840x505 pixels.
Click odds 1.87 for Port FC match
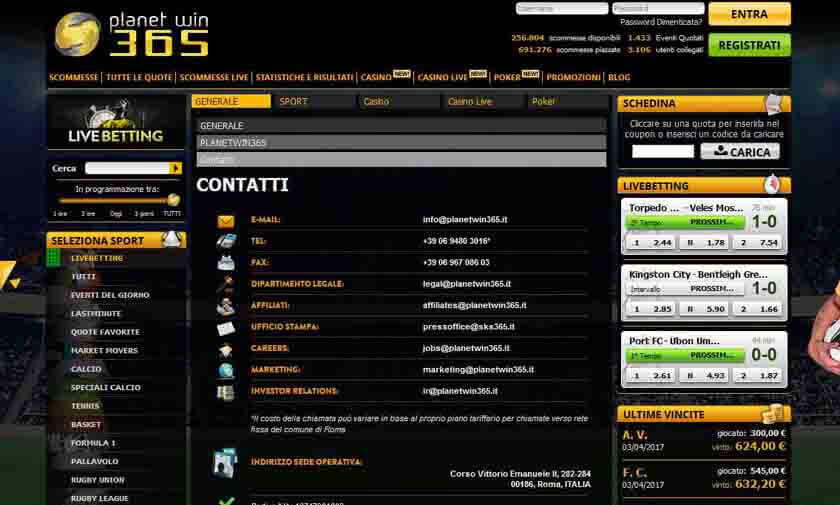[x=758, y=375]
